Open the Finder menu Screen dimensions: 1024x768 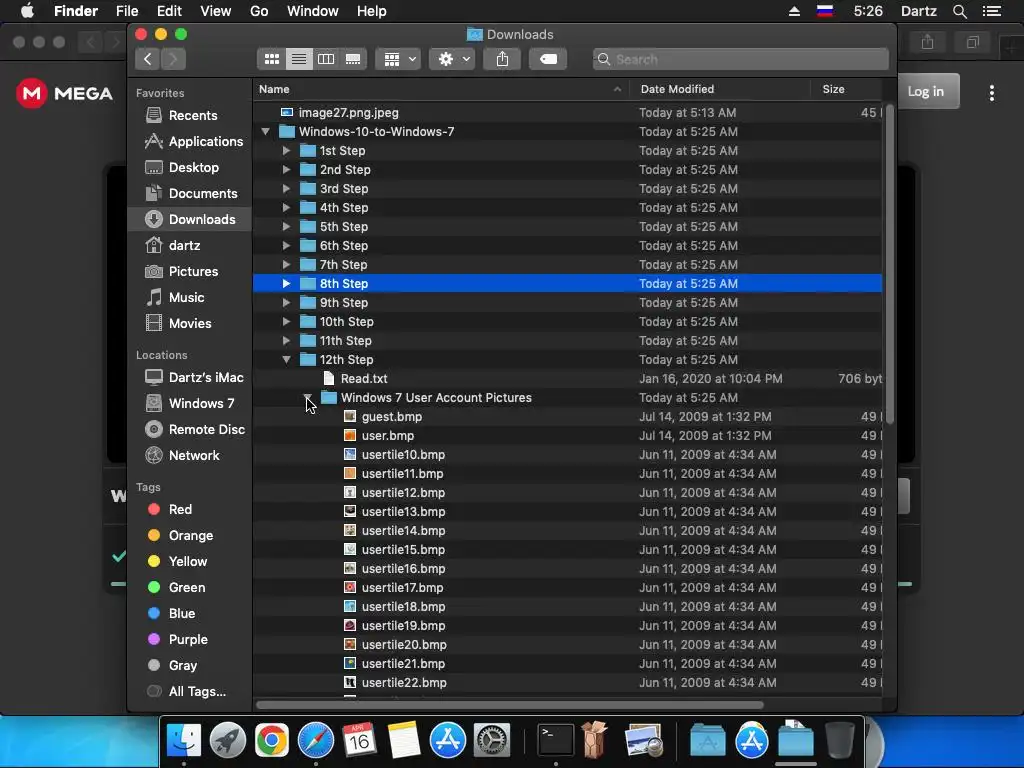[x=76, y=11]
